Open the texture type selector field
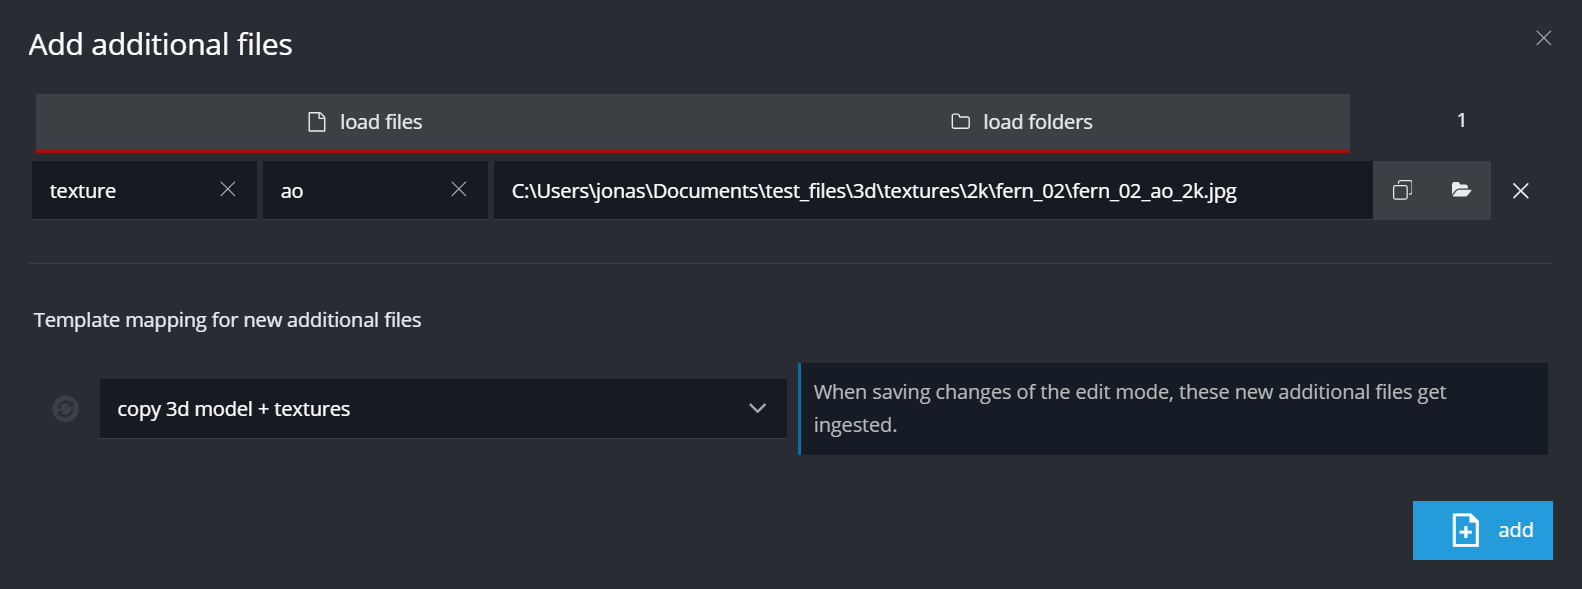The image size is (1582, 589). click(x=125, y=191)
